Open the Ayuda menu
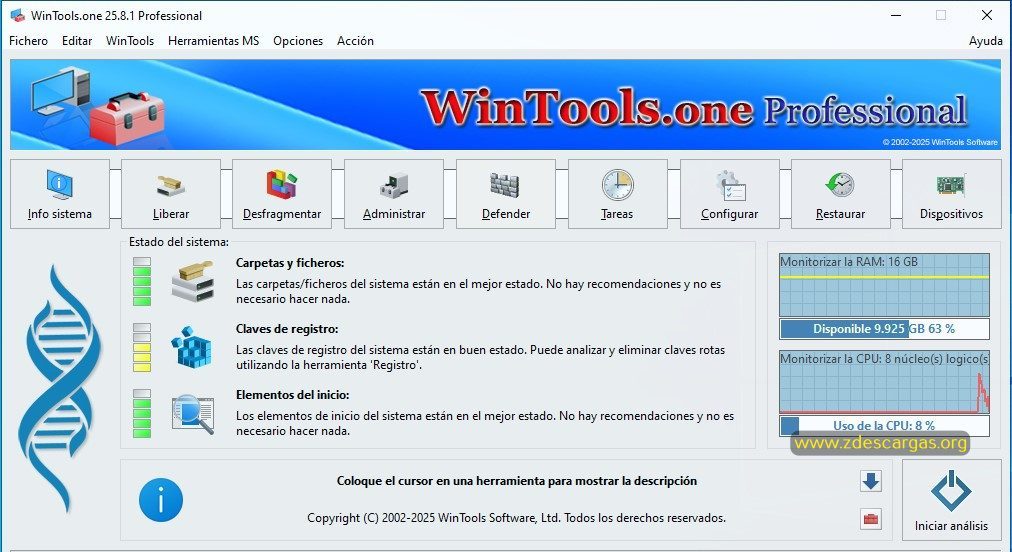The width and height of the screenshot is (1012, 552). 986,41
